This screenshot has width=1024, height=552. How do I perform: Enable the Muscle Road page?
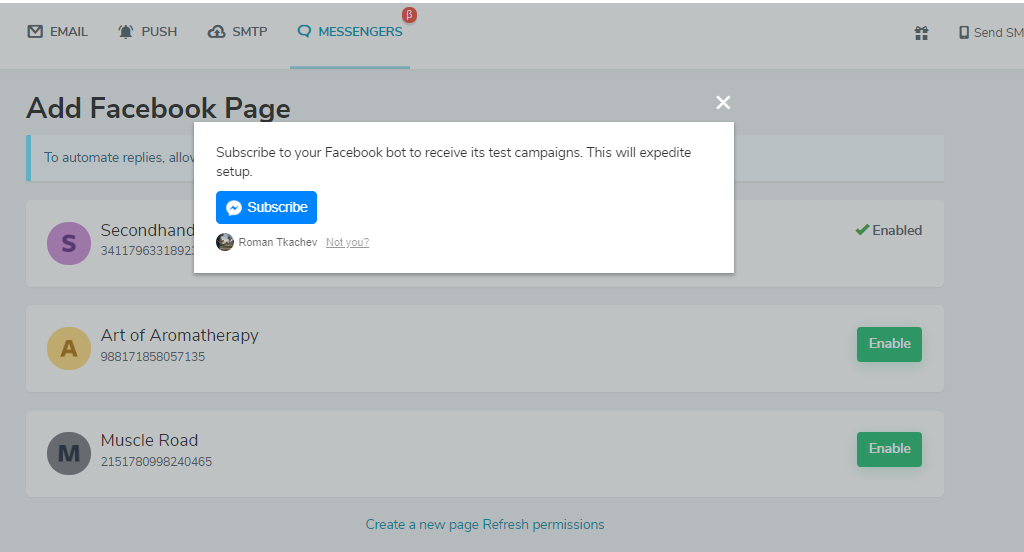(x=889, y=449)
